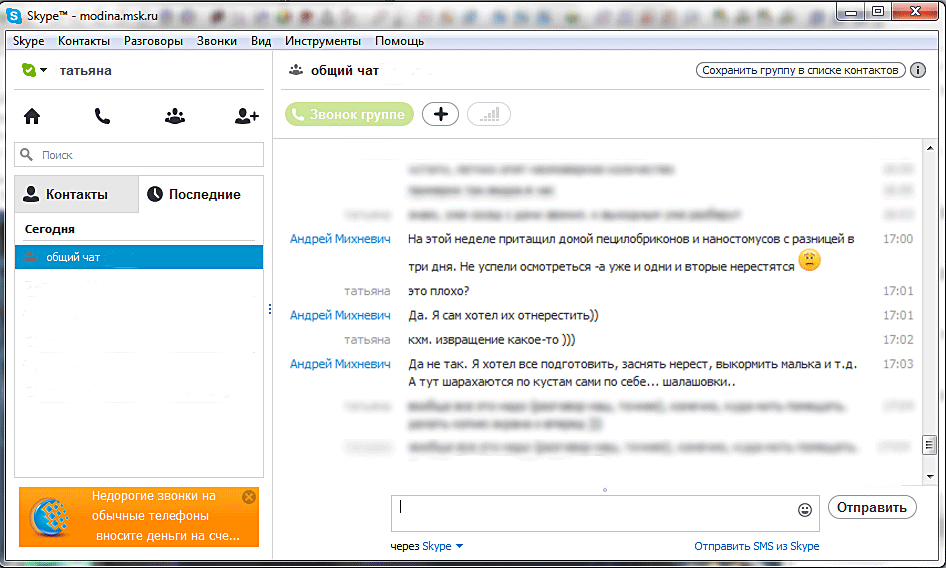Open the Инструменты menu
The width and height of the screenshot is (946, 568).
[323, 41]
